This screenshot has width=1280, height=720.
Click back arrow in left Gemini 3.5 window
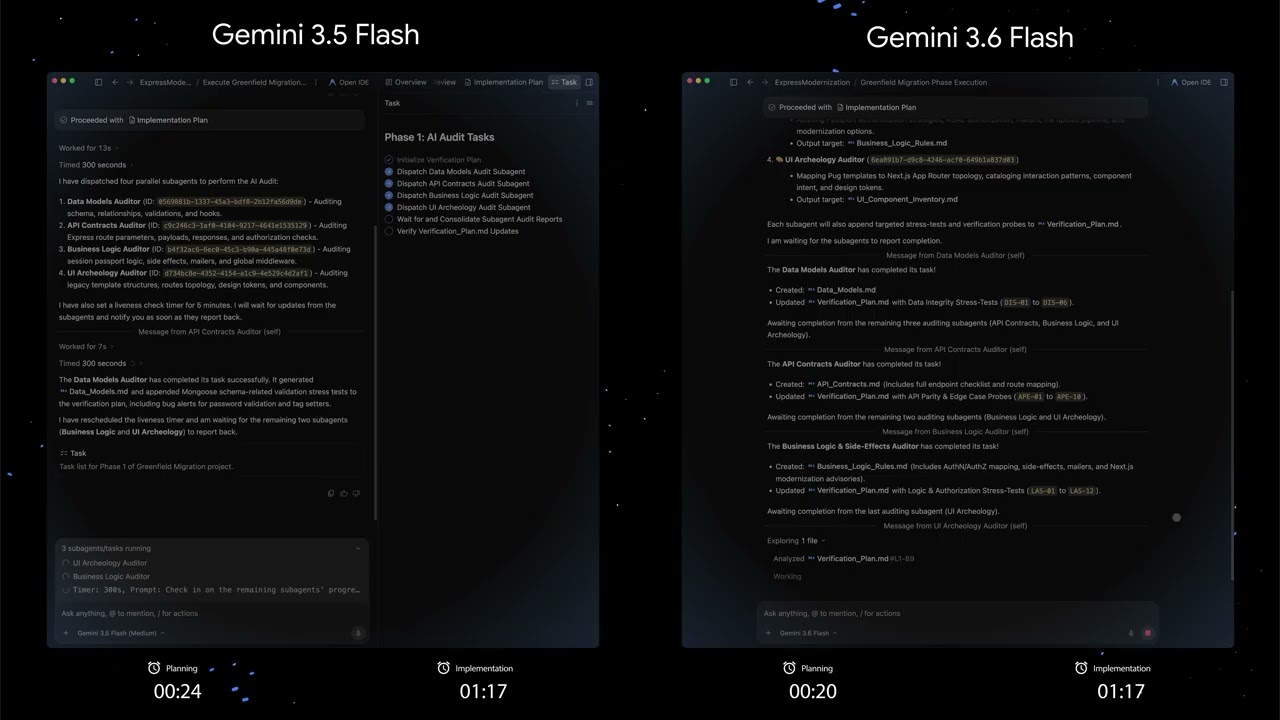click(115, 82)
